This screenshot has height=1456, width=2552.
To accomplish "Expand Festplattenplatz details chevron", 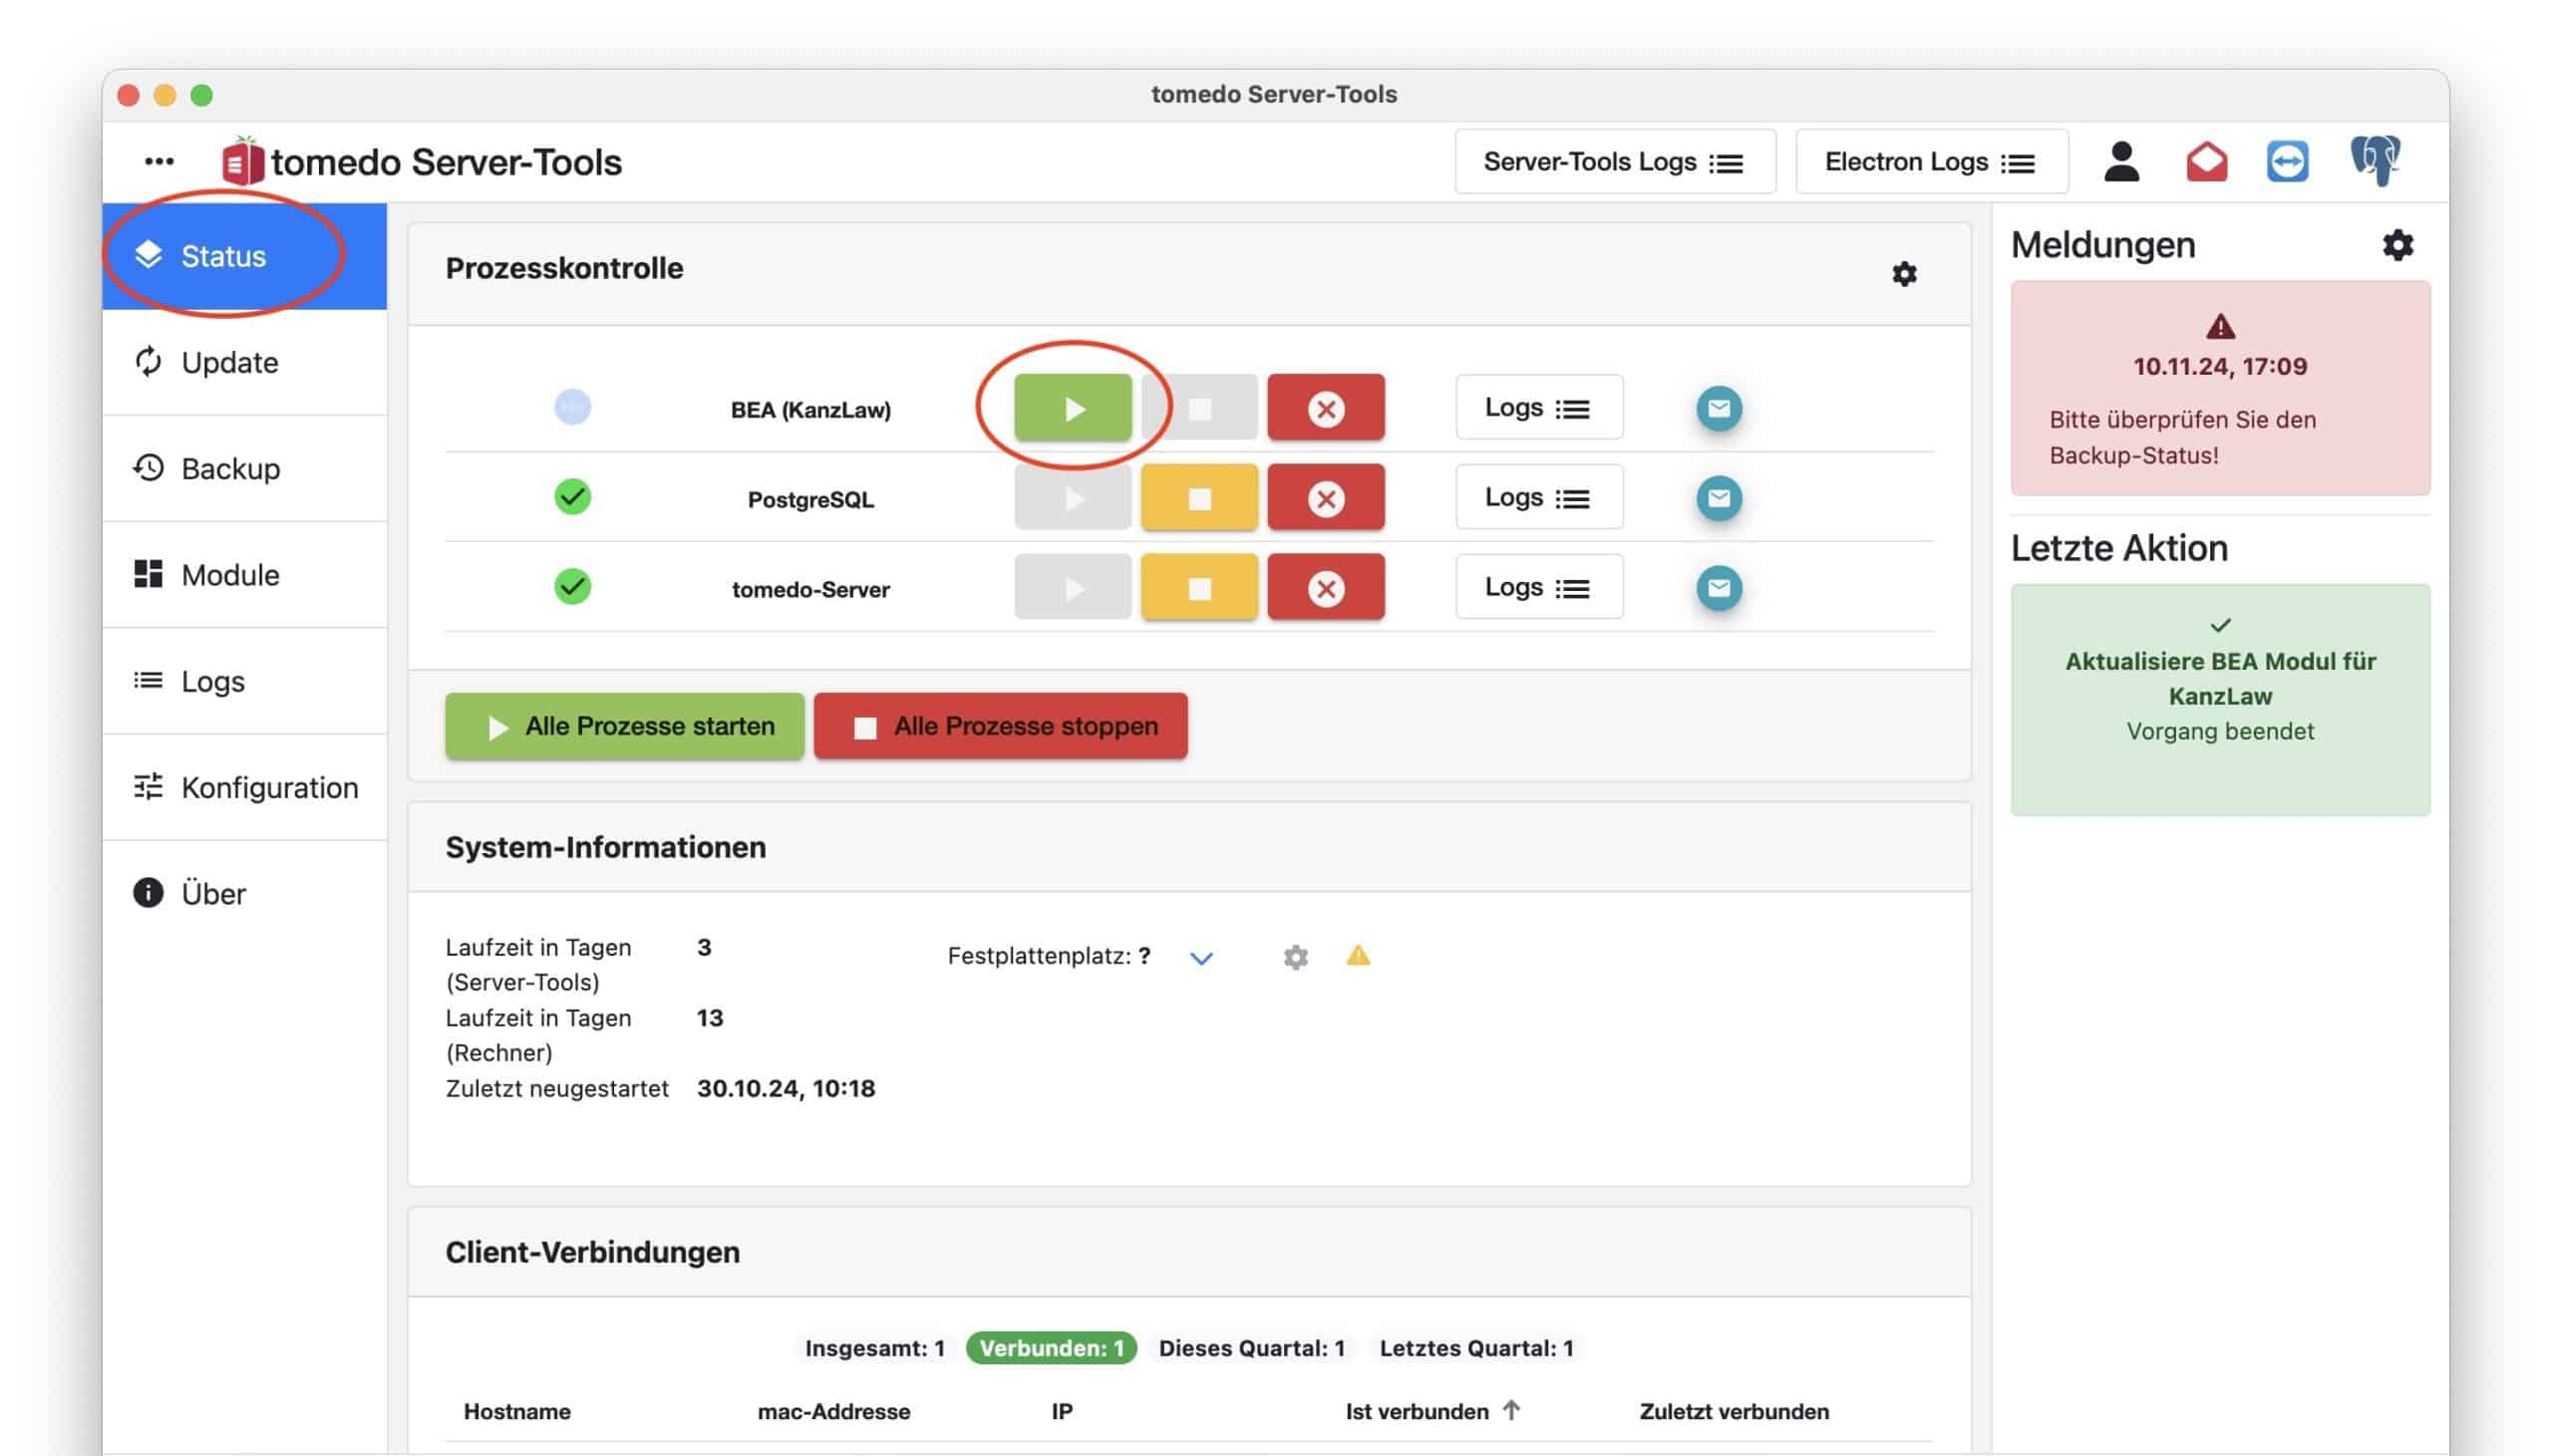I will click(x=1200, y=958).
